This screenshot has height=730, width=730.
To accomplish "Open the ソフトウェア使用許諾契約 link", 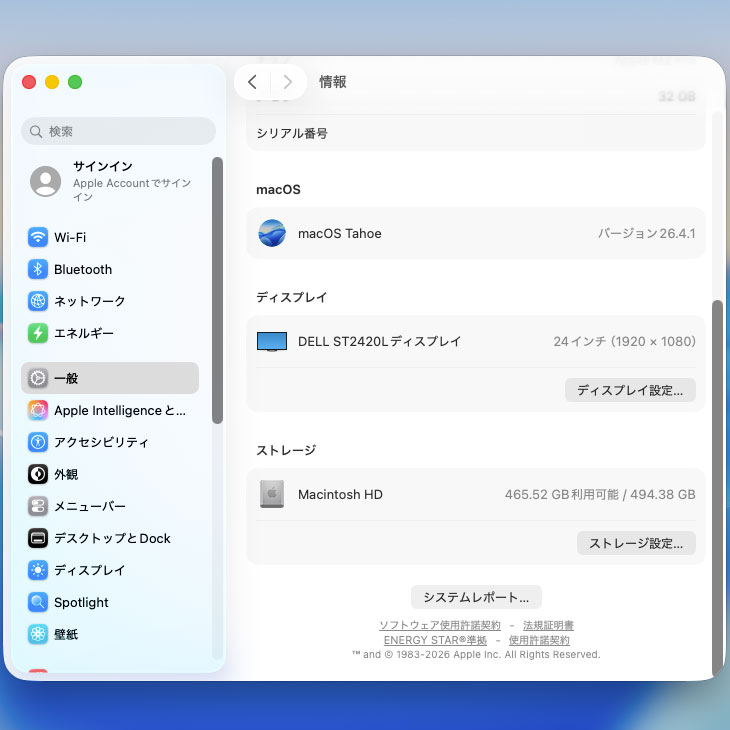I will pyautogui.click(x=439, y=625).
